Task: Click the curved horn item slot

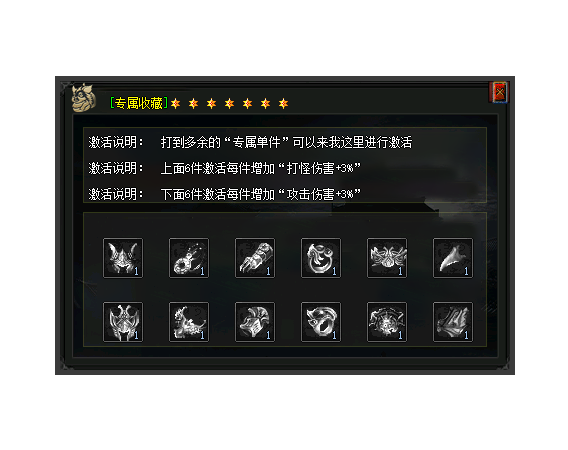Action: [452, 258]
